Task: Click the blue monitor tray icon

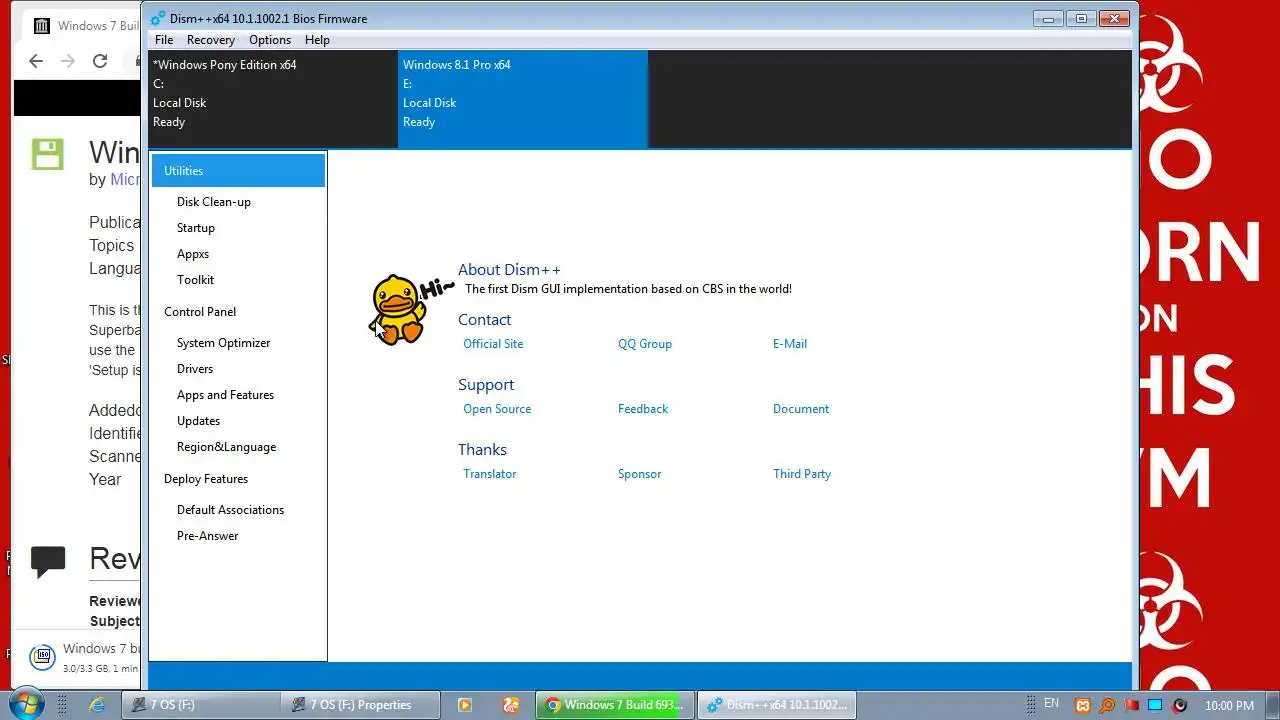Action: [1155, 706]
